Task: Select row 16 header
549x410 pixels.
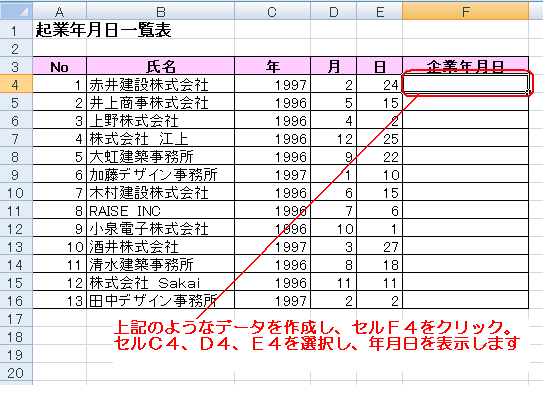Action: 16,300
